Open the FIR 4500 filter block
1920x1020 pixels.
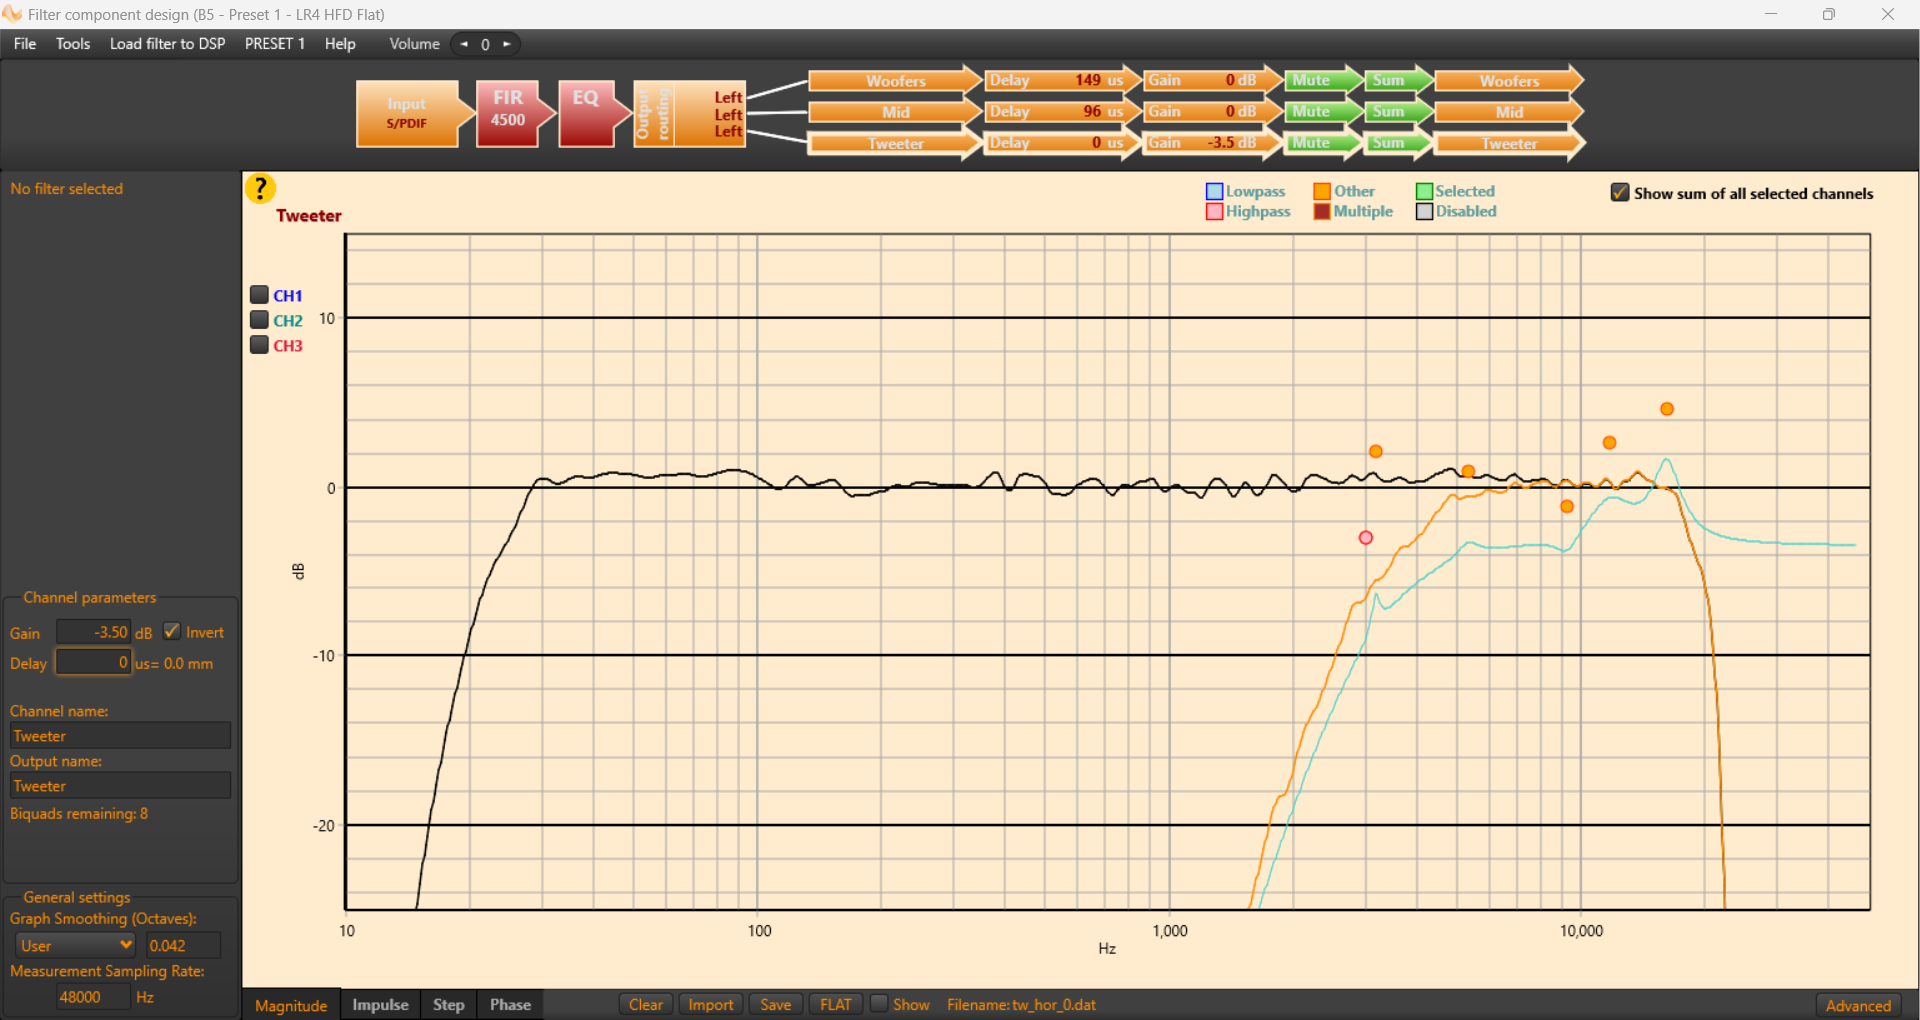514,114
